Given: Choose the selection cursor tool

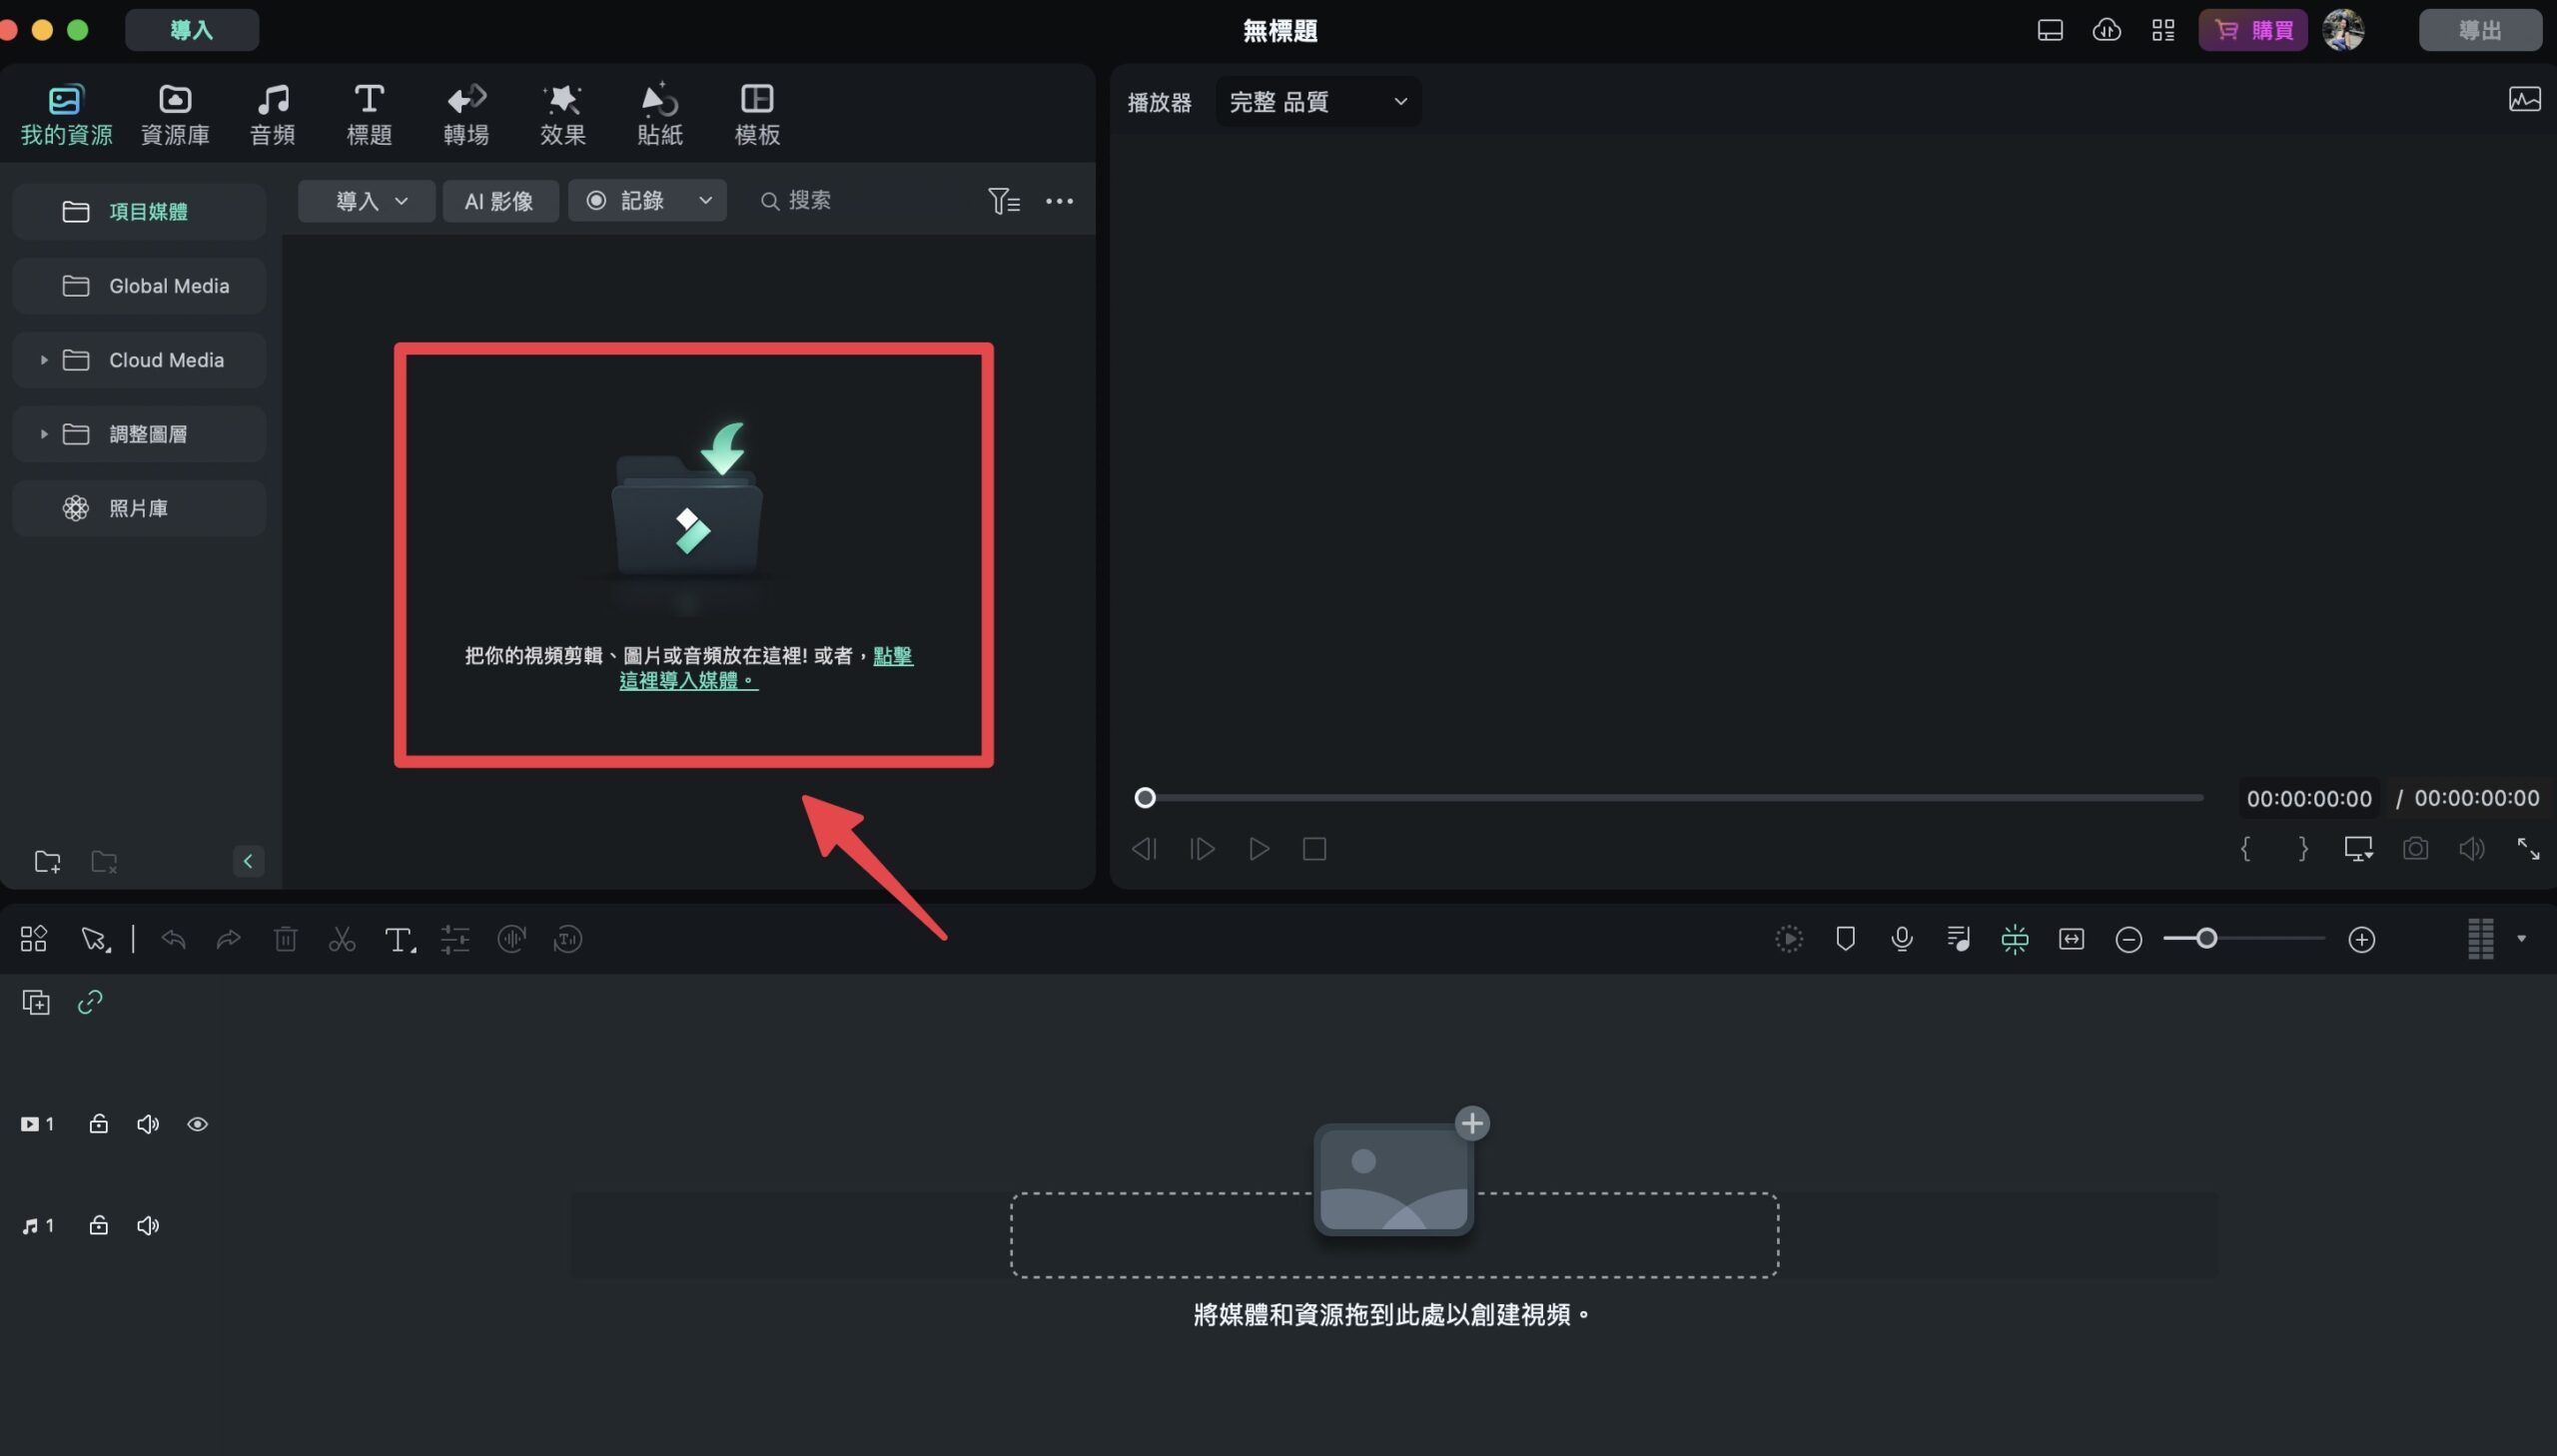Looking at the screenshot, I should pos(94,938).
